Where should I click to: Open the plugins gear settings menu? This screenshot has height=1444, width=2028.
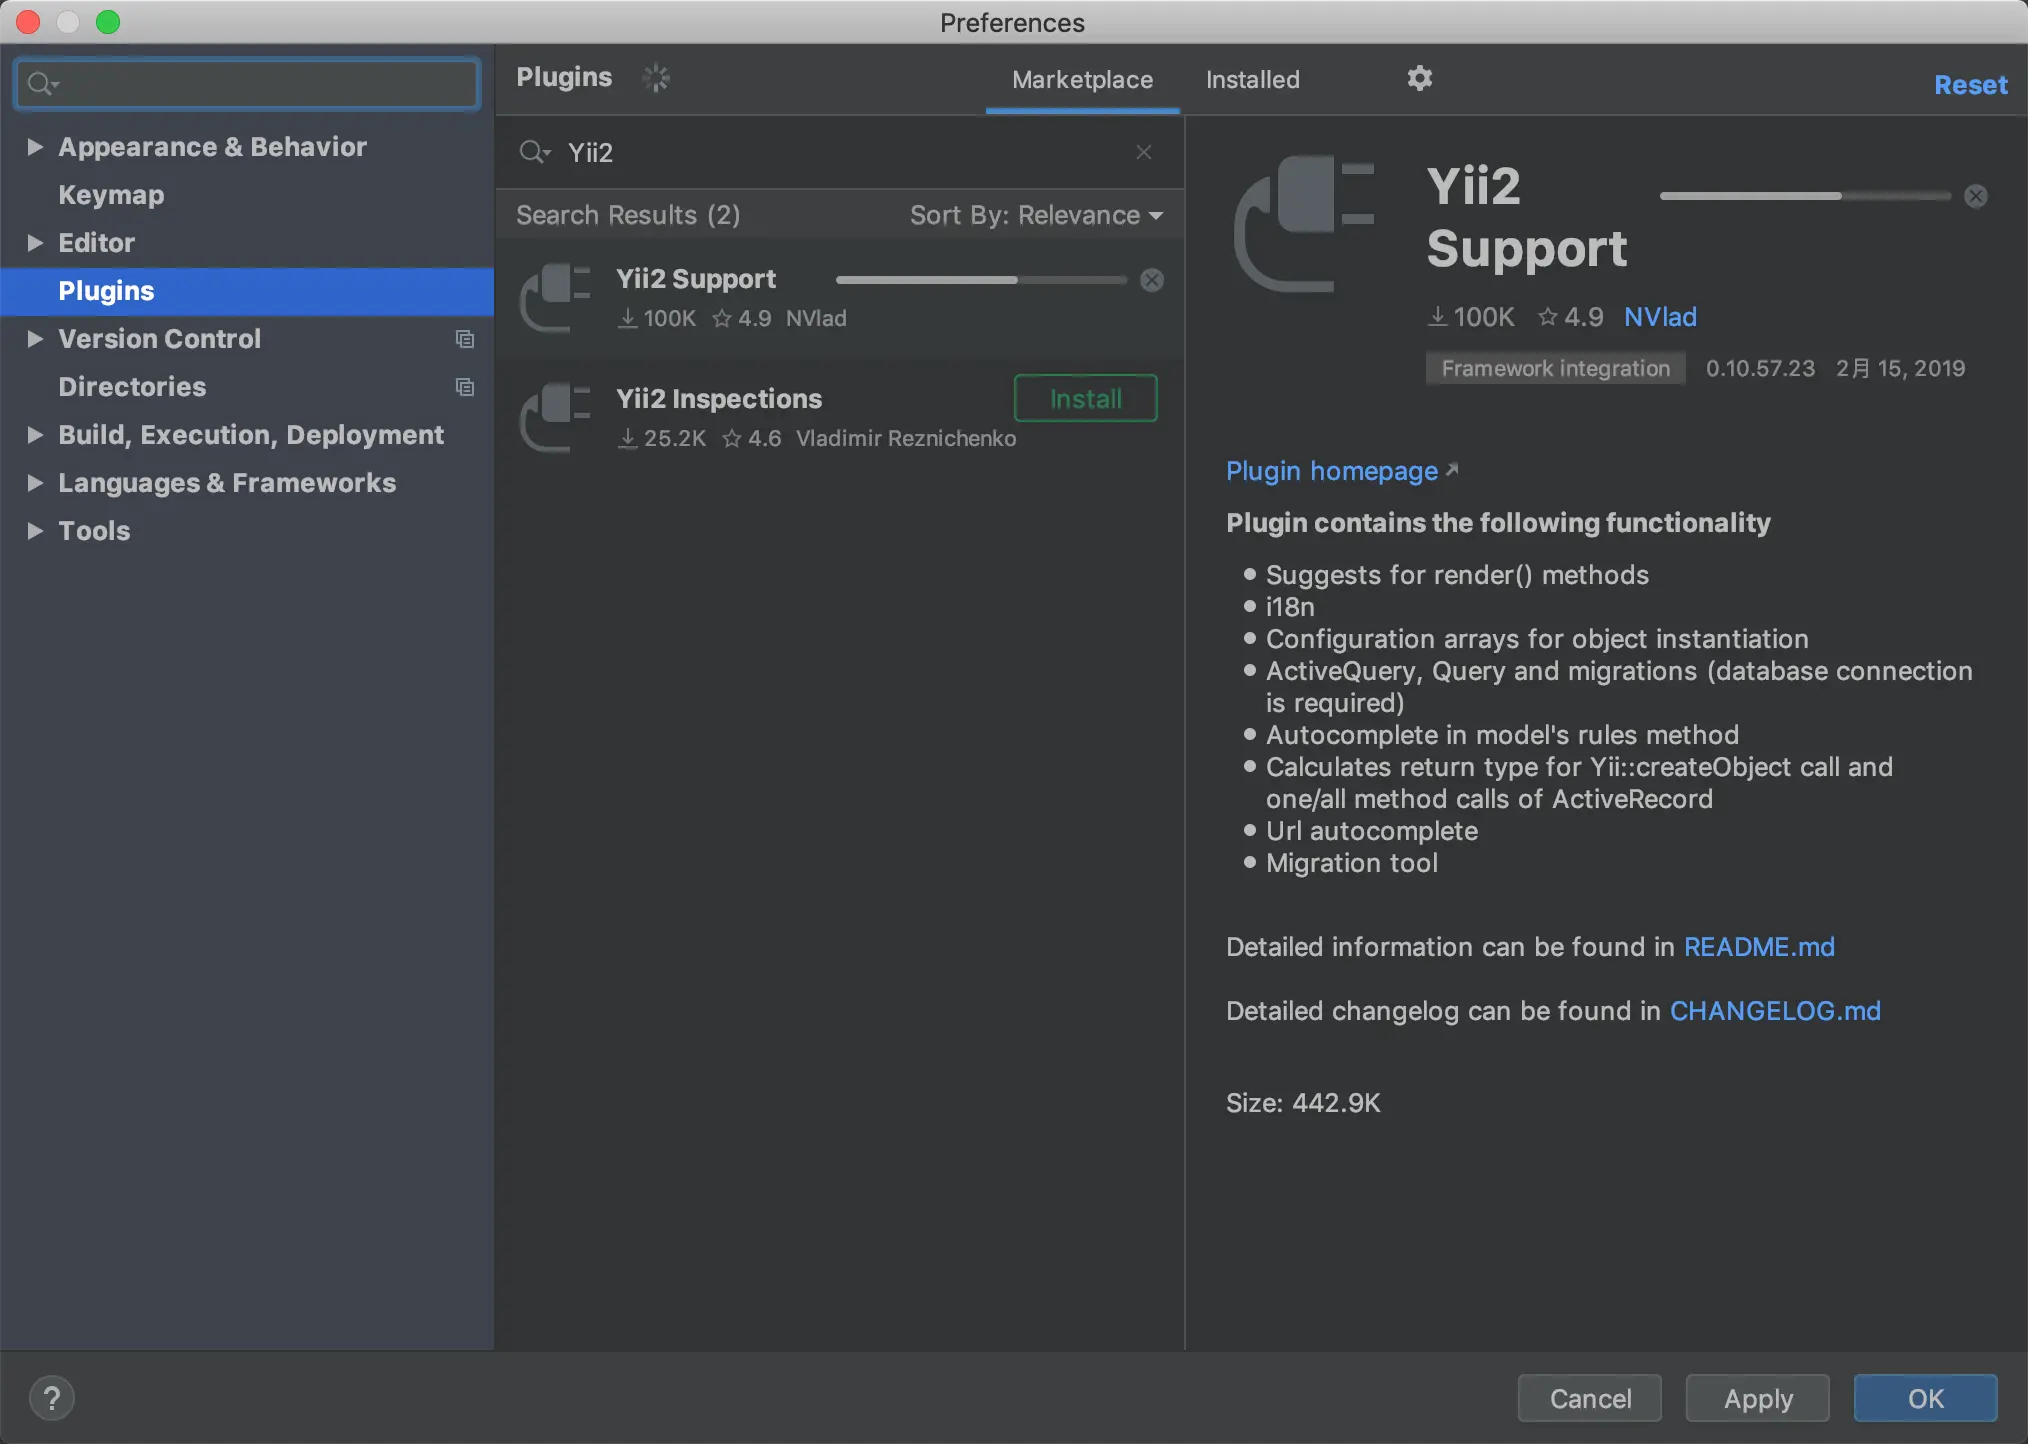point(1419,78)
